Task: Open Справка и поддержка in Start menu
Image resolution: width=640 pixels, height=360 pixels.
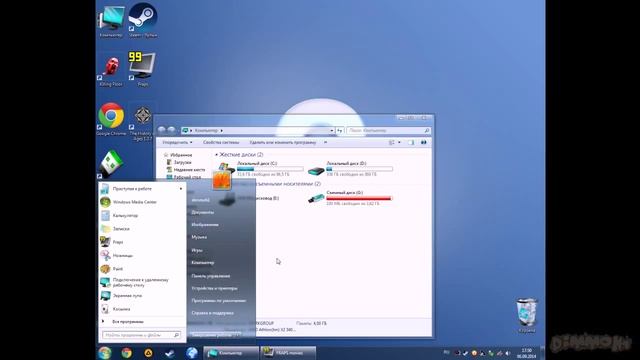Action: coord(213,313)
